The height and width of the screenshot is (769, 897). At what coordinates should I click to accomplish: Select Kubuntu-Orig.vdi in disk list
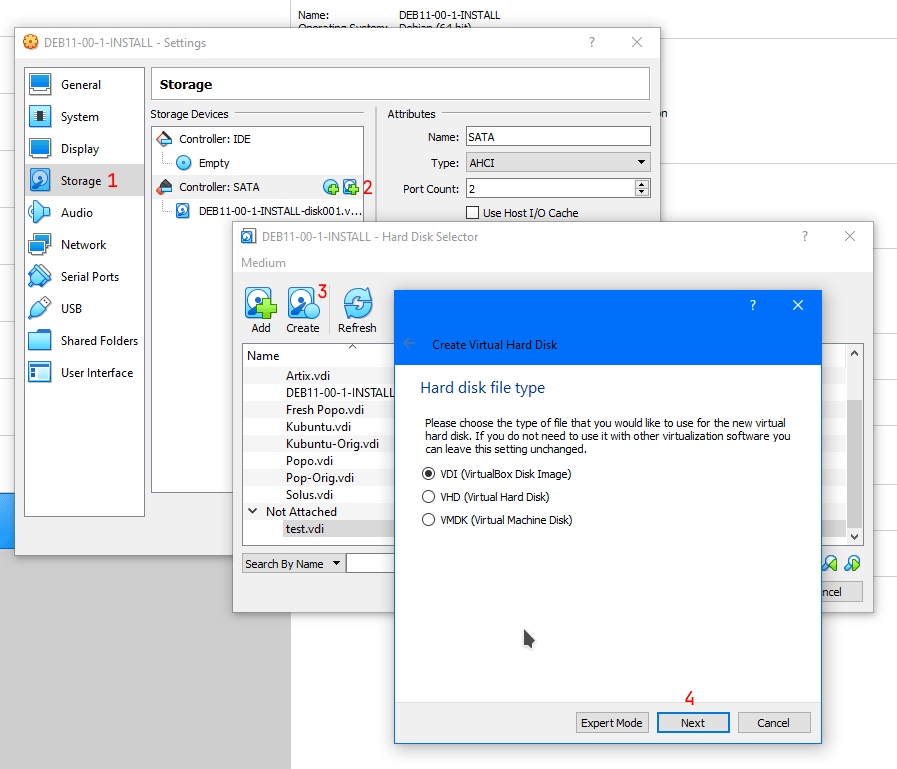pyautogui.click(x=332, y=444)
